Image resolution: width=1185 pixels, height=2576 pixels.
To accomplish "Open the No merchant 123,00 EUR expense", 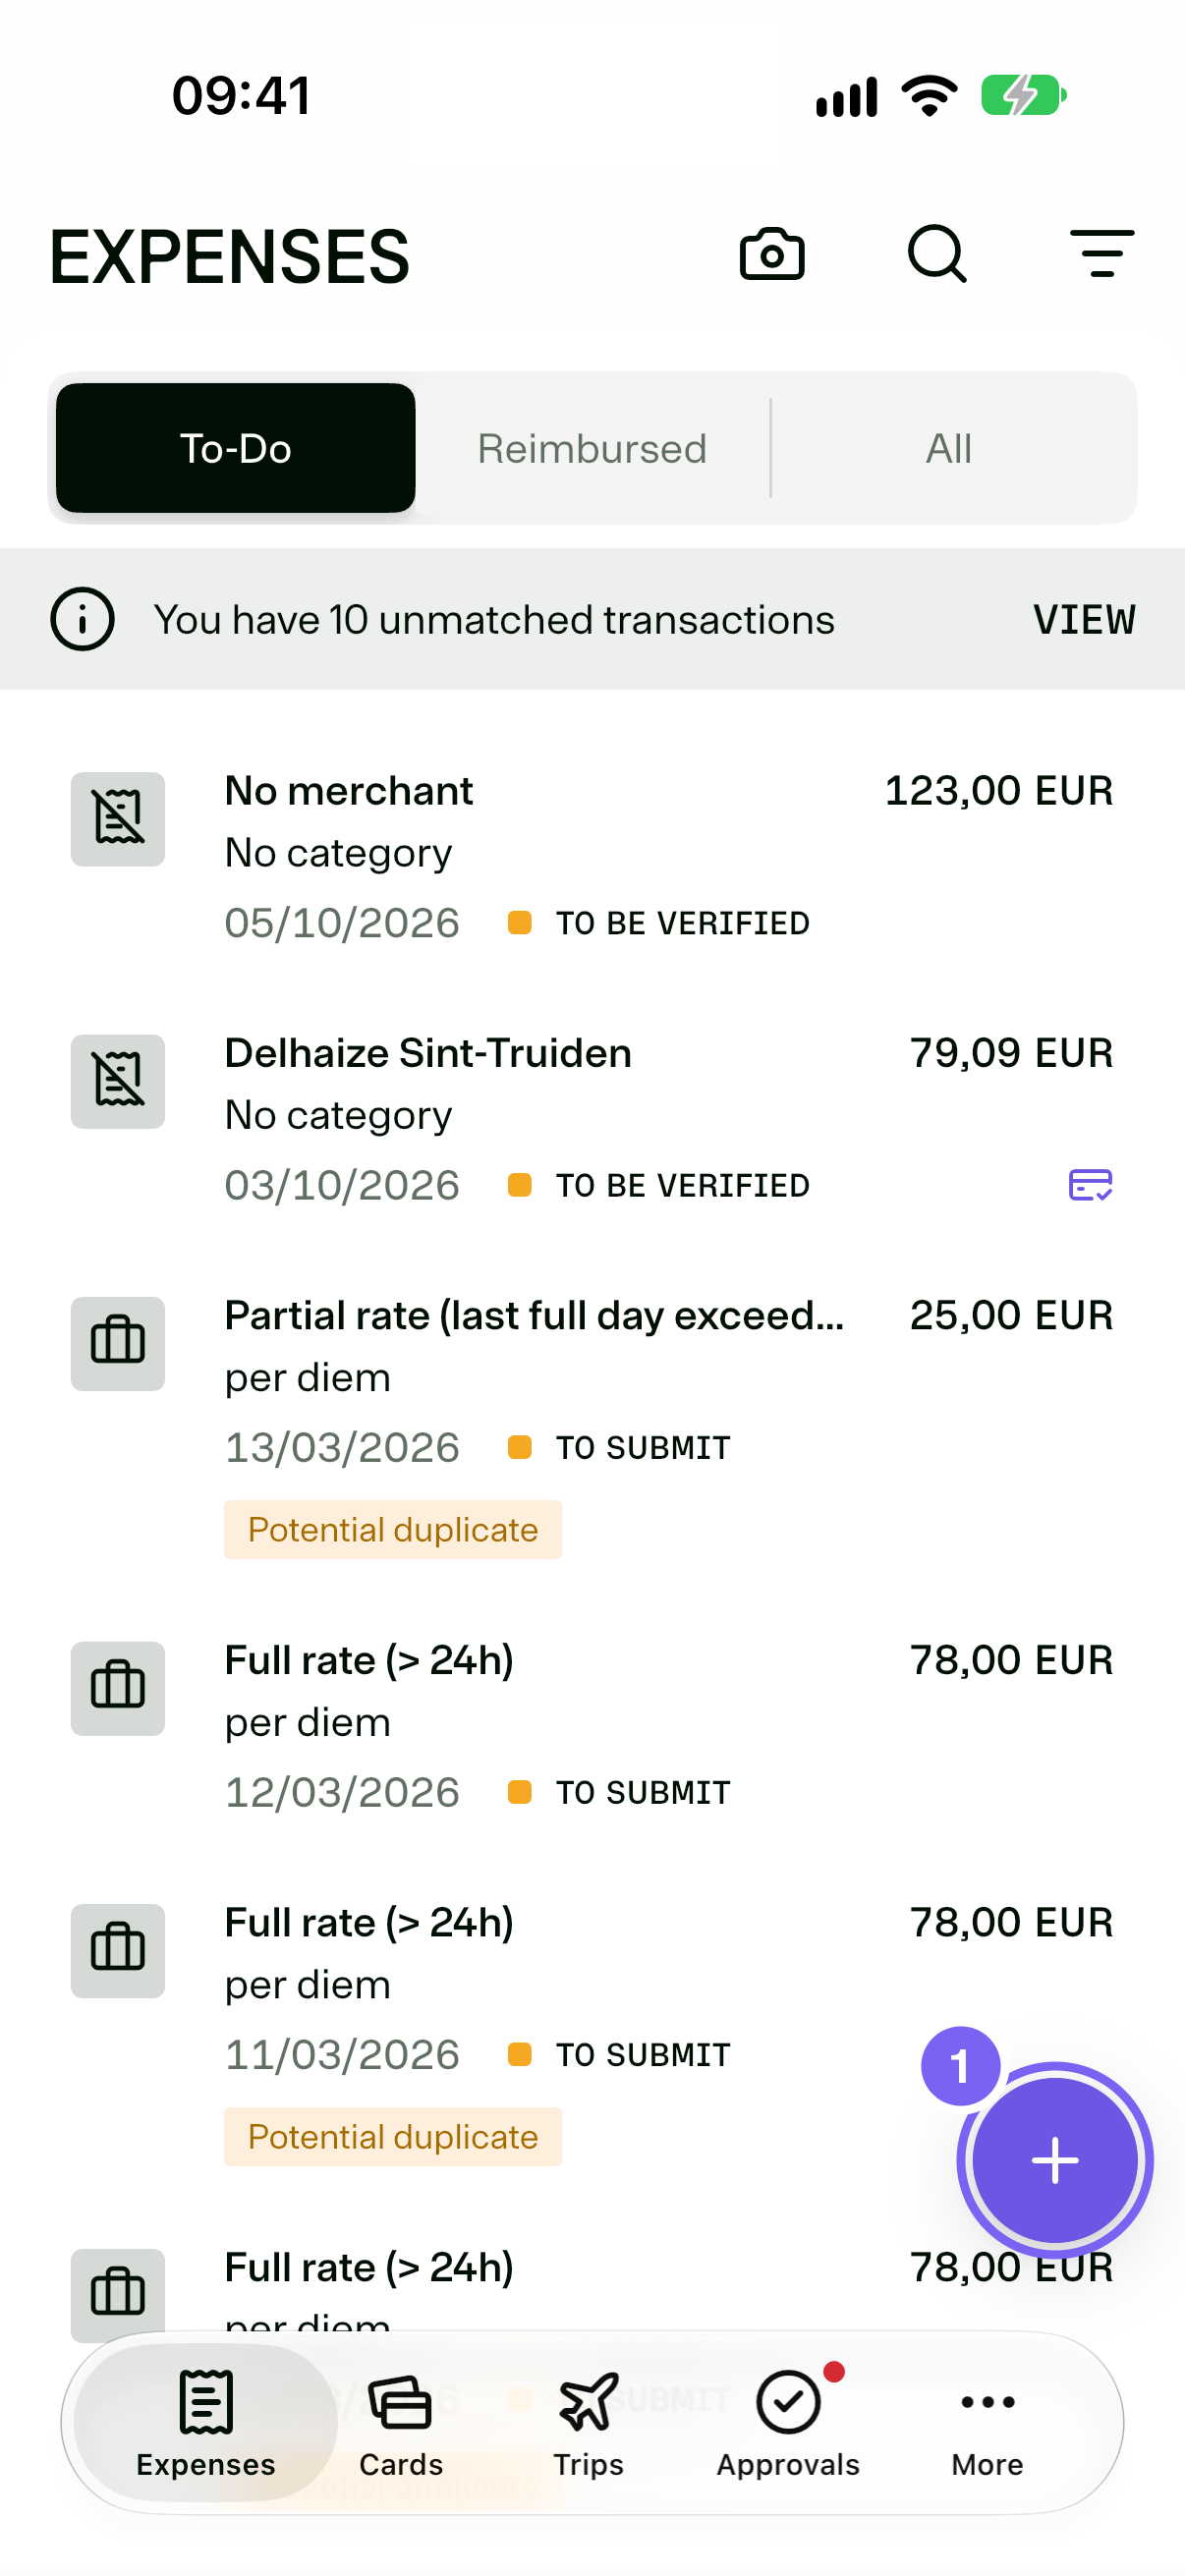I will [592, 856].
